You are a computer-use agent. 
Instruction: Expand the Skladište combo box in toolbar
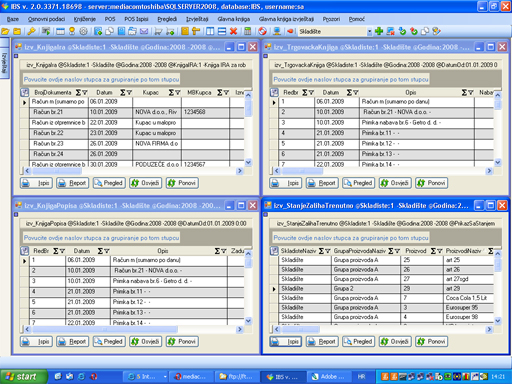point(369,32)
